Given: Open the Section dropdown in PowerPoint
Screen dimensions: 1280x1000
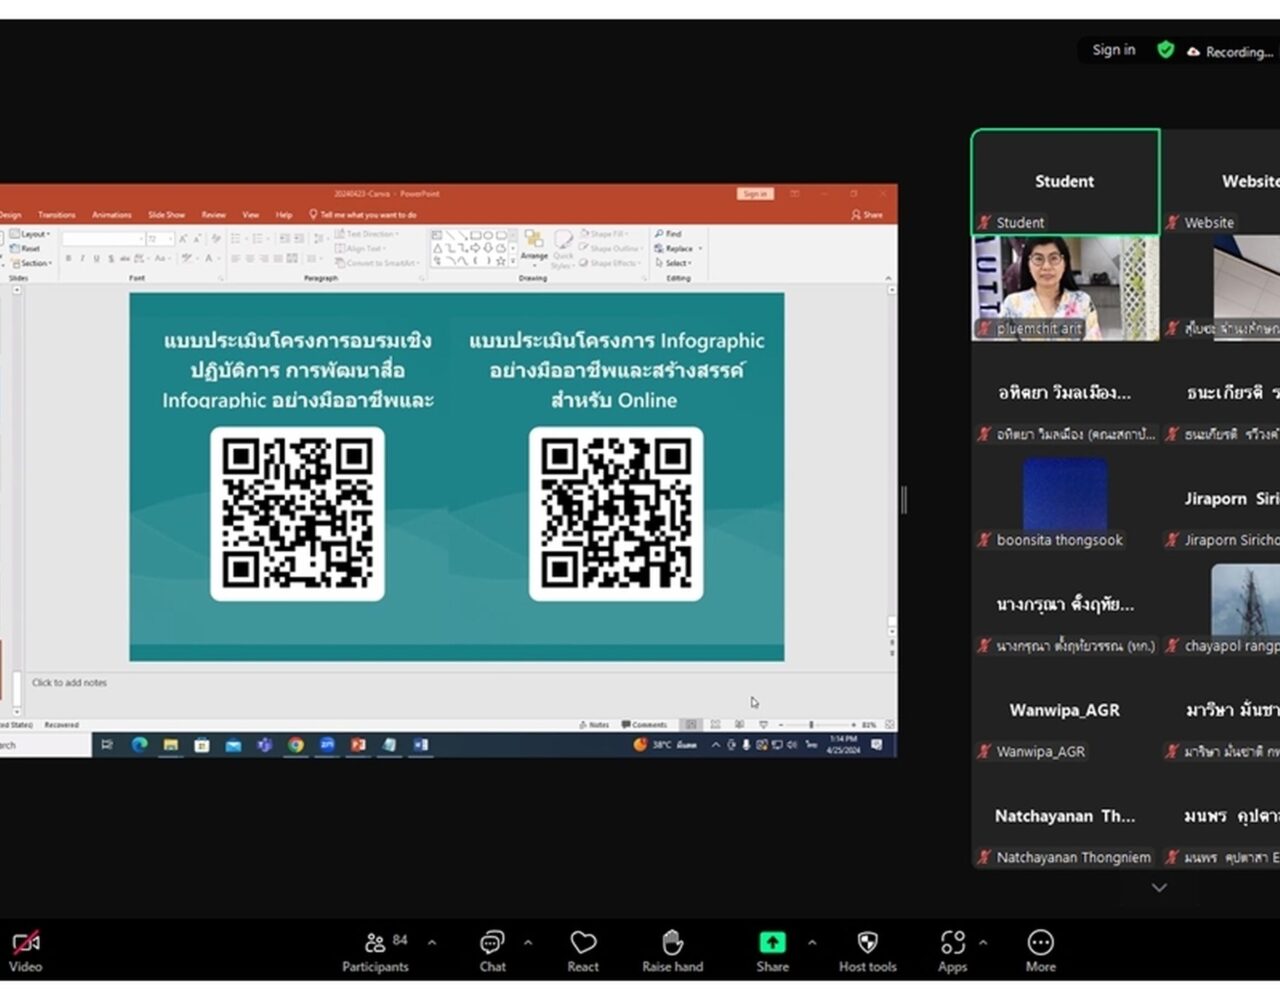Looking at the screenshot, I should [30, 263].
